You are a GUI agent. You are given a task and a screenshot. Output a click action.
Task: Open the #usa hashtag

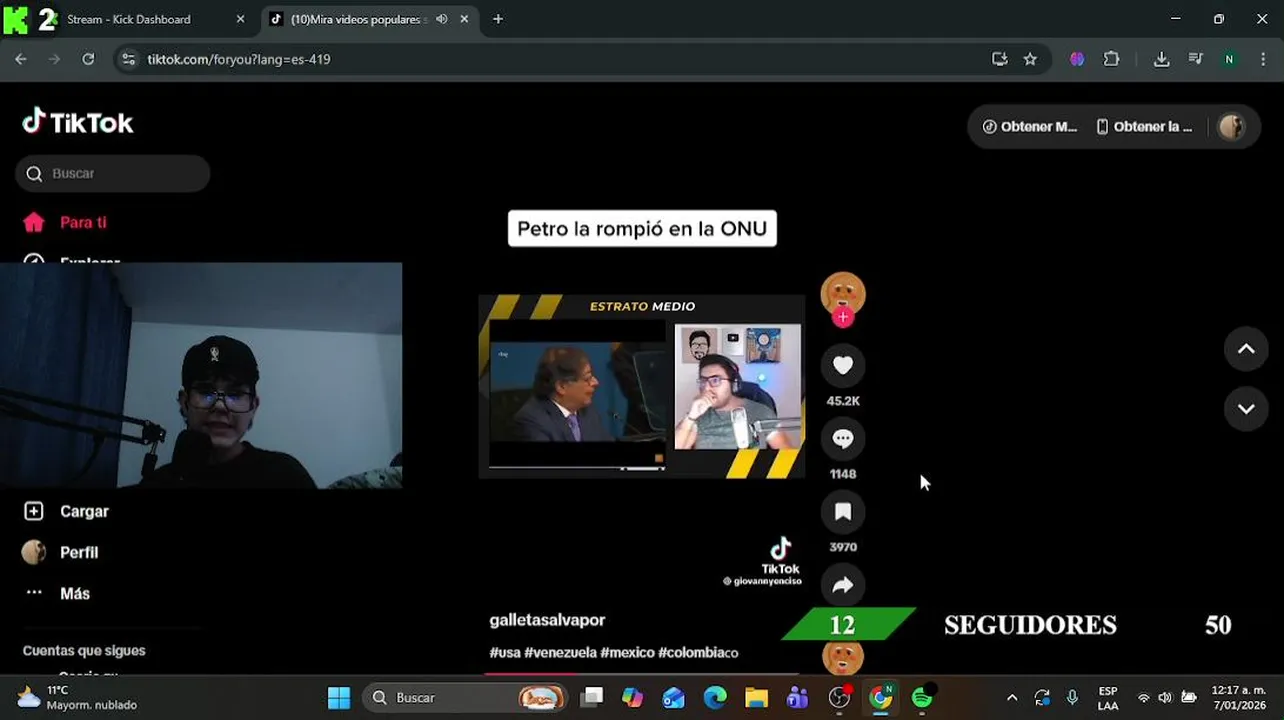click(x=504, y=653)
